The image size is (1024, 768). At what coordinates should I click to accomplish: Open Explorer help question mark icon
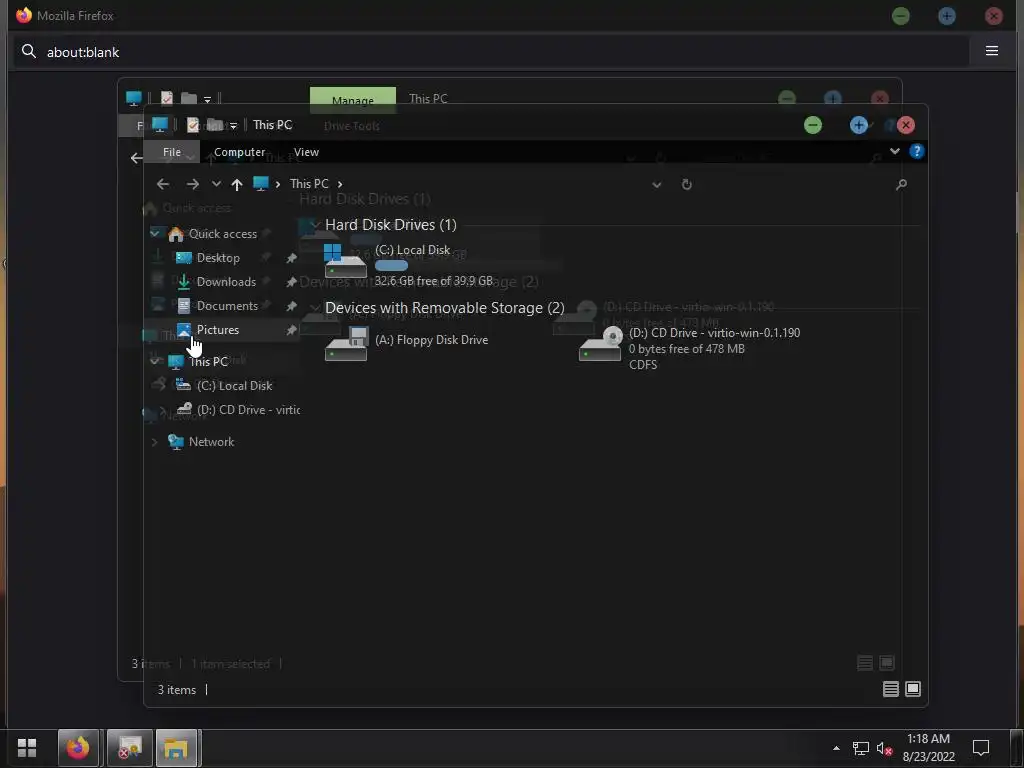tap(916, 152)
